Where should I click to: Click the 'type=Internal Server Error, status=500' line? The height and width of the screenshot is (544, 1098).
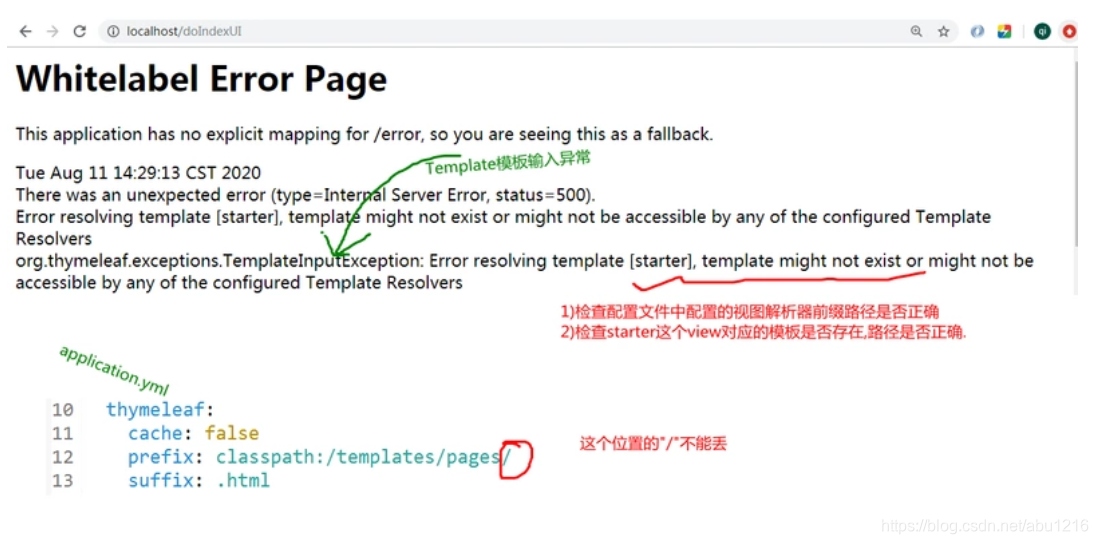[x=305, y=194]
